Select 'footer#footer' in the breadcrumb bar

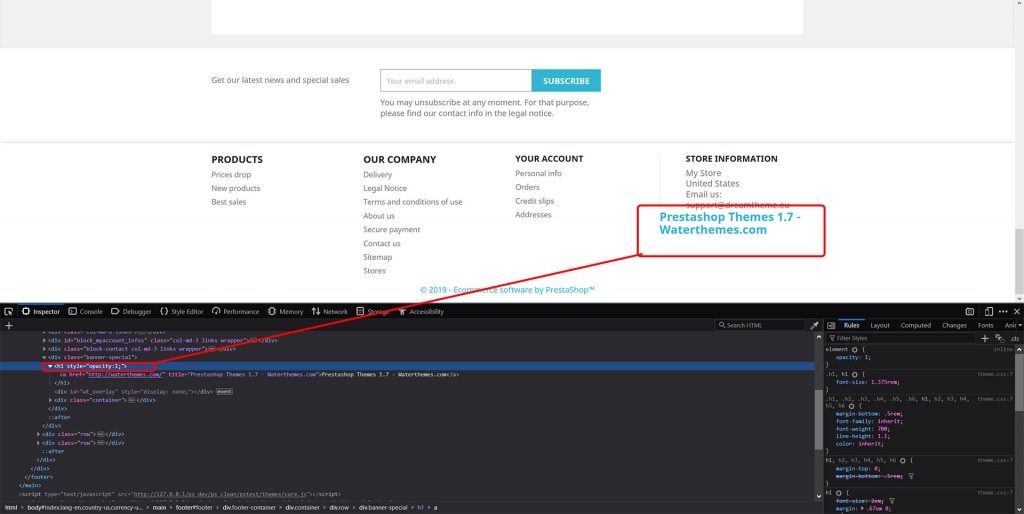(195, 507)
